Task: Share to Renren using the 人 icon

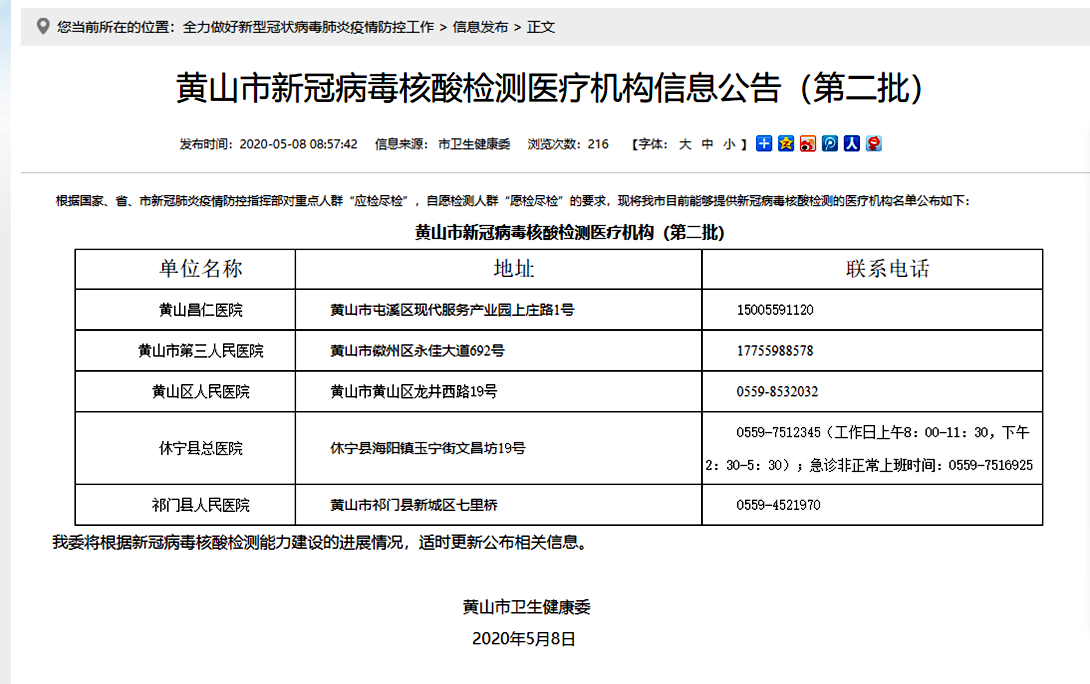Action: pyautogui.click(x=852, y=143)
